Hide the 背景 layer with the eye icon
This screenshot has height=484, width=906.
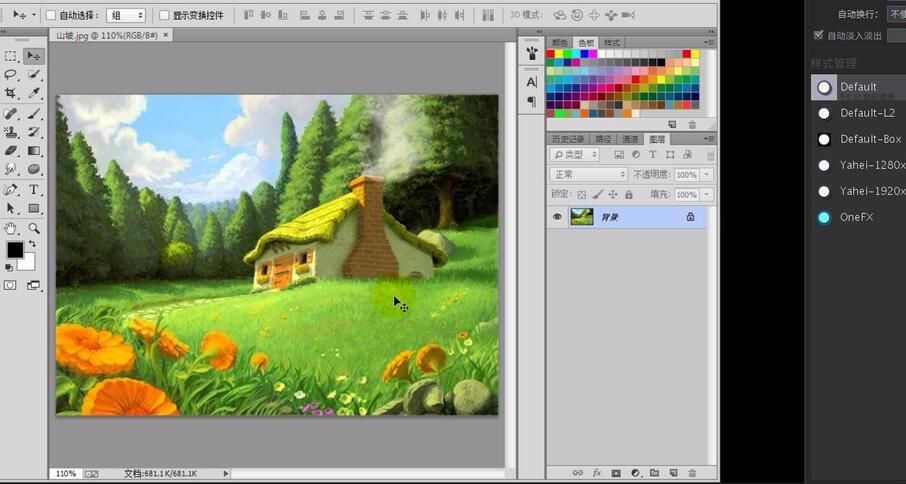557,217
